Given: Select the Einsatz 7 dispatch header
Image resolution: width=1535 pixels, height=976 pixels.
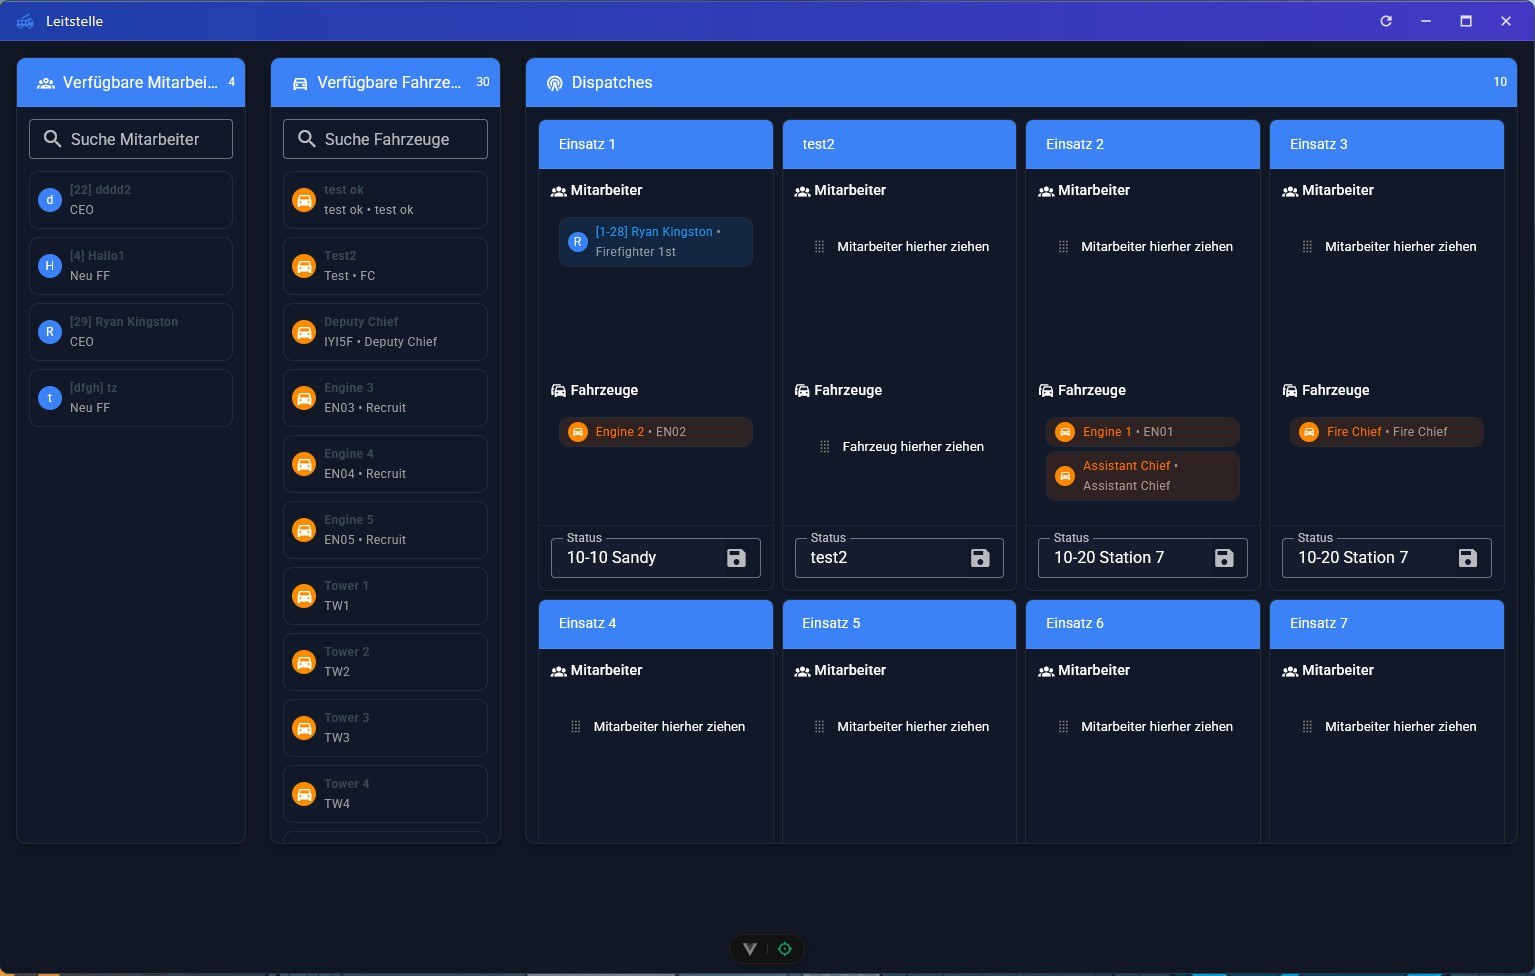Looking at the screenshot, I should (1387, 624).
